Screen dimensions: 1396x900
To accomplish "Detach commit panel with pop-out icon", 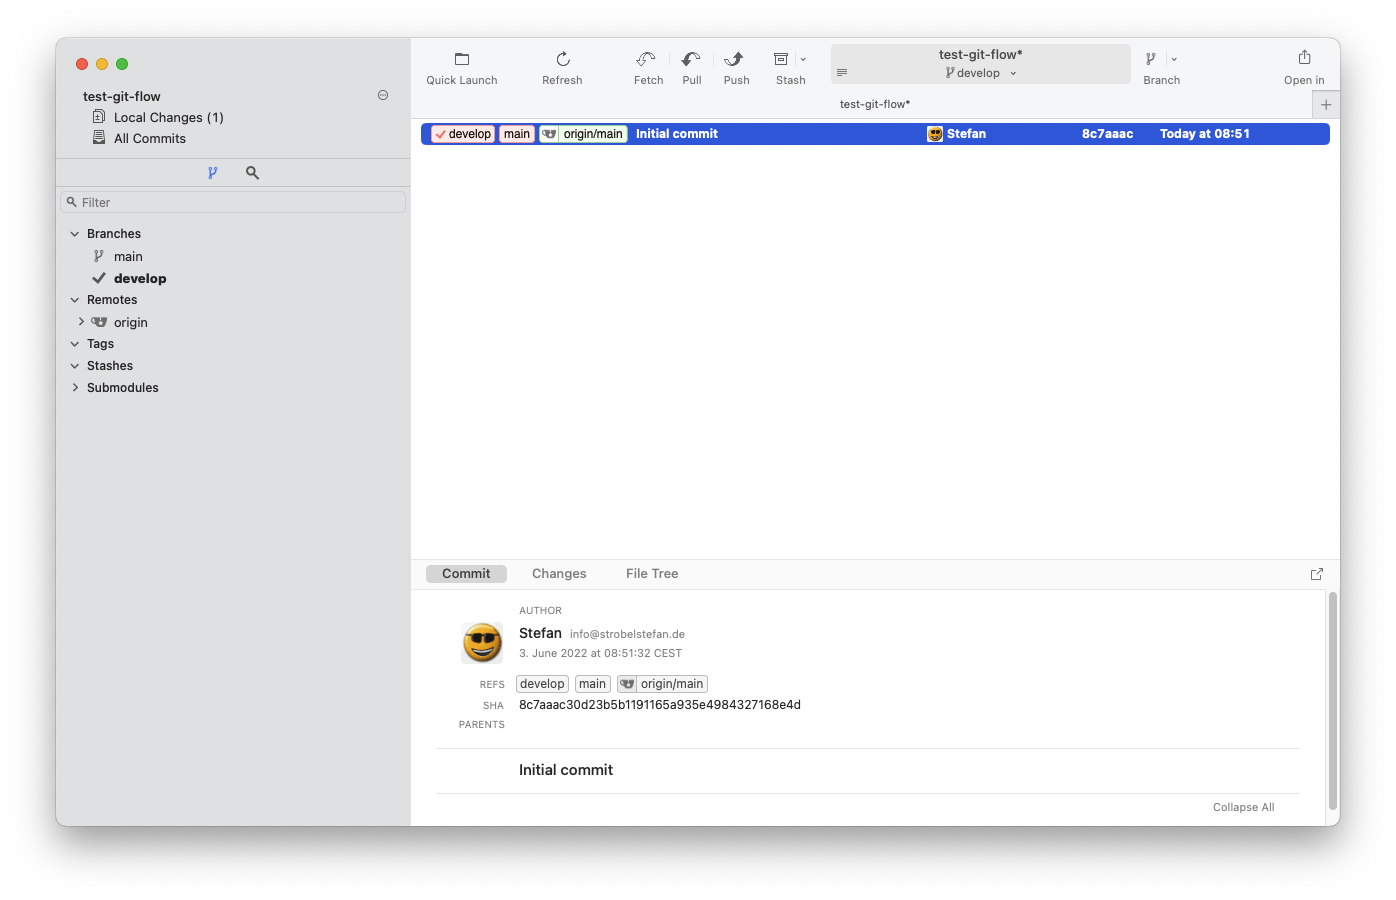I will point(1316,573).
